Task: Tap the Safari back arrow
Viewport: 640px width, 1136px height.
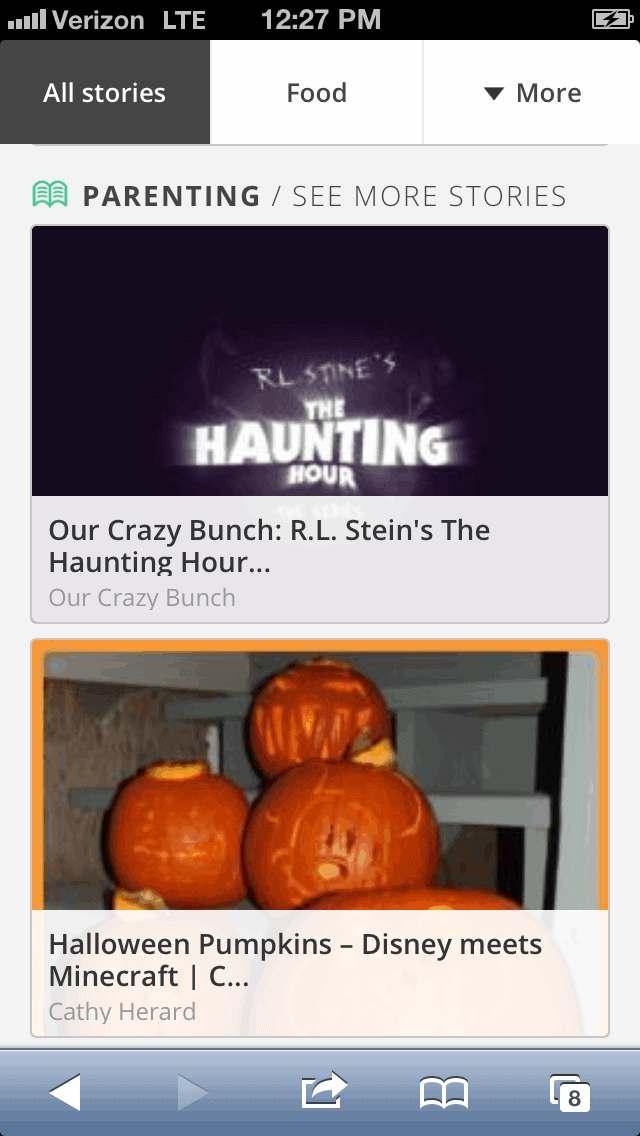Action: [65, 1093]
